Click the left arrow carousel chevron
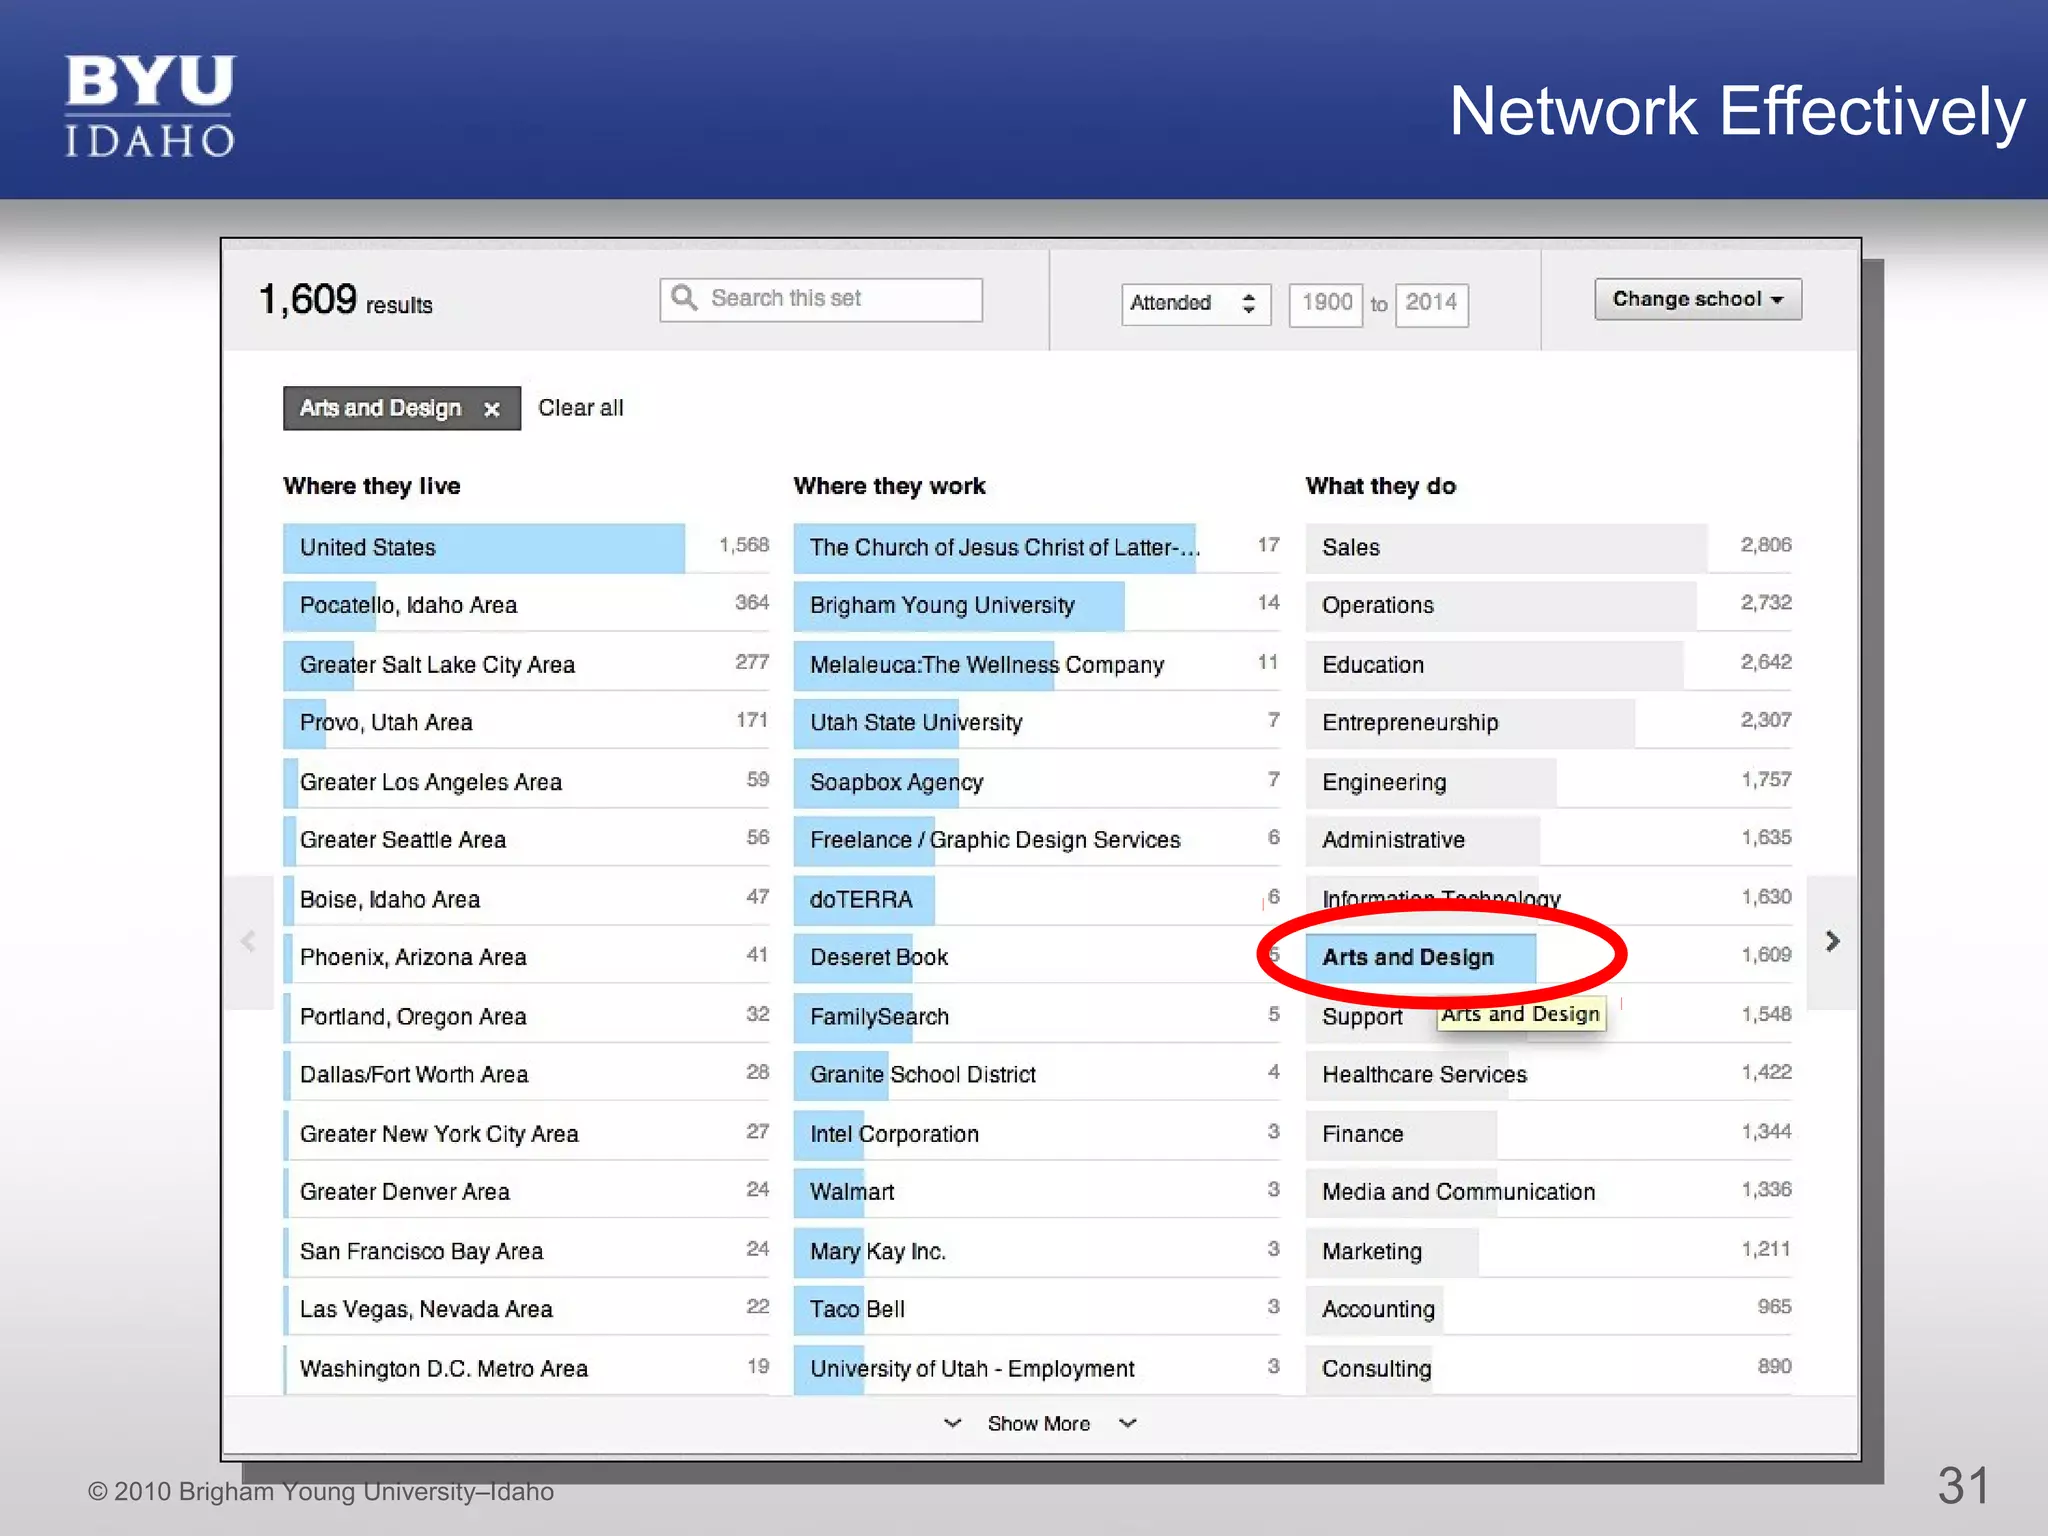Viewport: 2048px width, 1536px height. click(x=249, y=941)
